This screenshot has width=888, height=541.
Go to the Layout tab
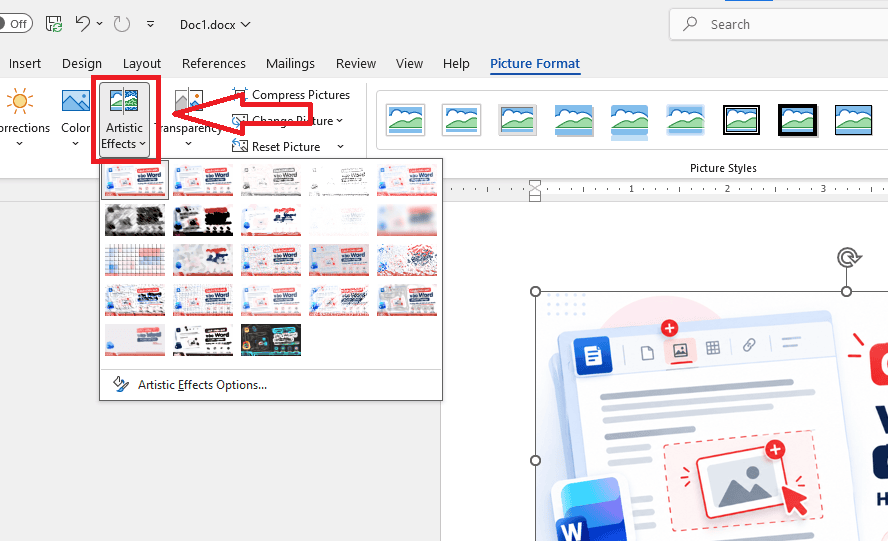click(142, 63)
